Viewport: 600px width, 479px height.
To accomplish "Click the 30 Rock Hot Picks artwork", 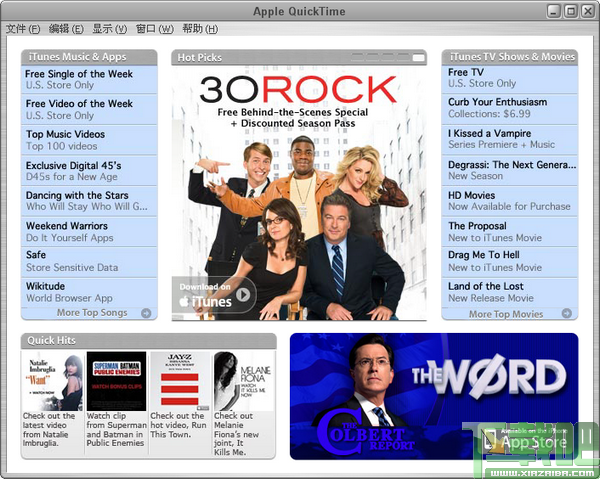I will (299, 193).
